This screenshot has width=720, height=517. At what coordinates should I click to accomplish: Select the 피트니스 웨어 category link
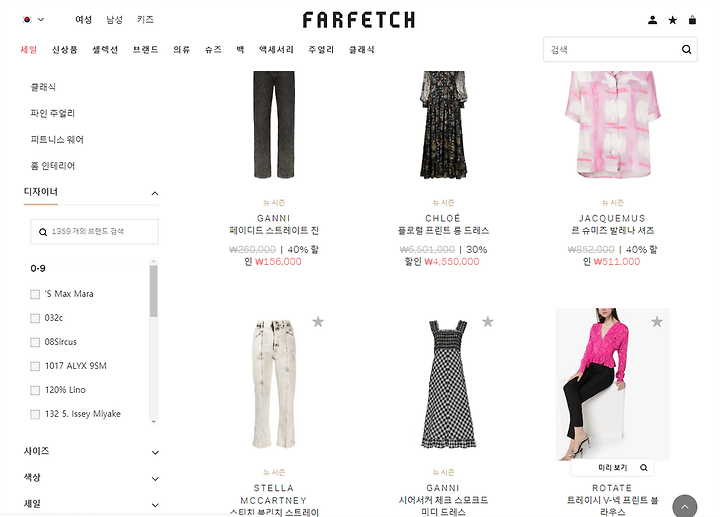(57, 140)
